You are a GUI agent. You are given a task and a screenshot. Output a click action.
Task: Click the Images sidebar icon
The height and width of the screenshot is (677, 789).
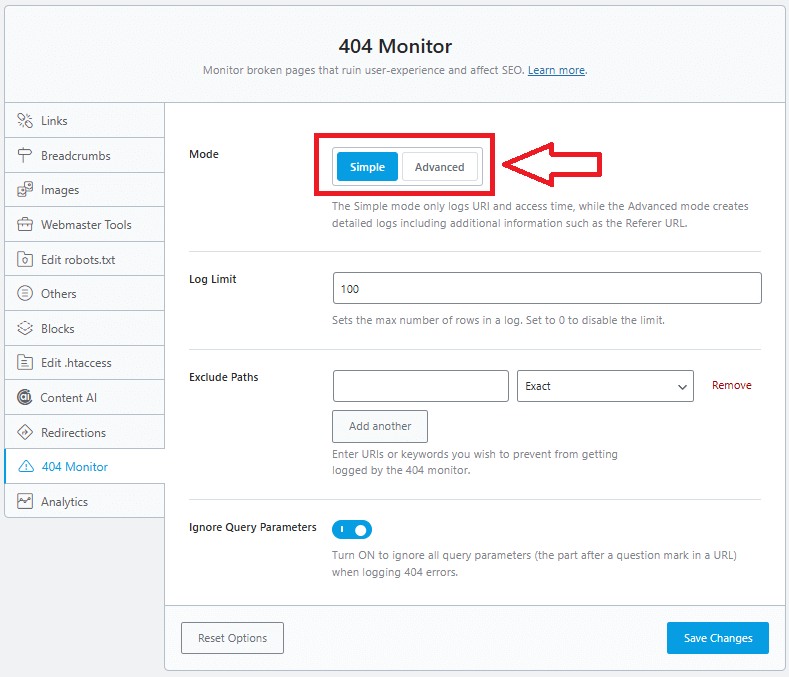[x=25, y=190]
